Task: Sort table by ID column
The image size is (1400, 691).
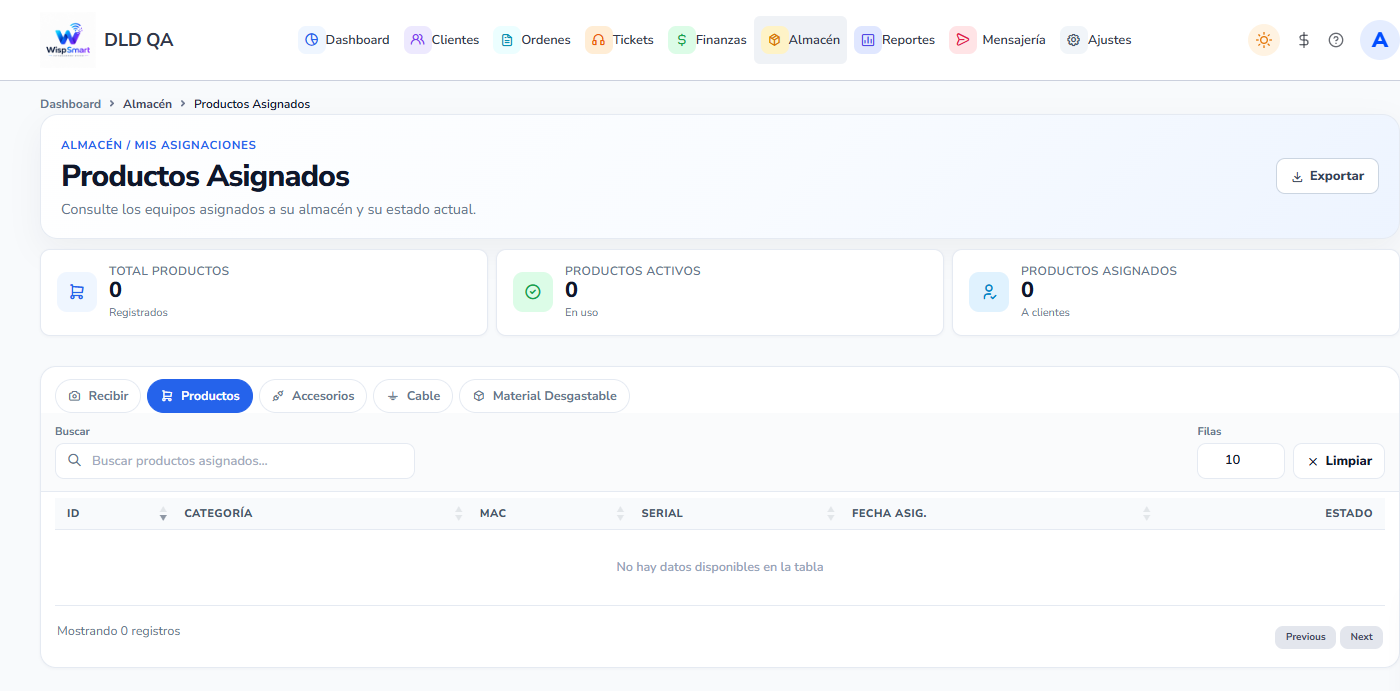Action: coord(113,513)
